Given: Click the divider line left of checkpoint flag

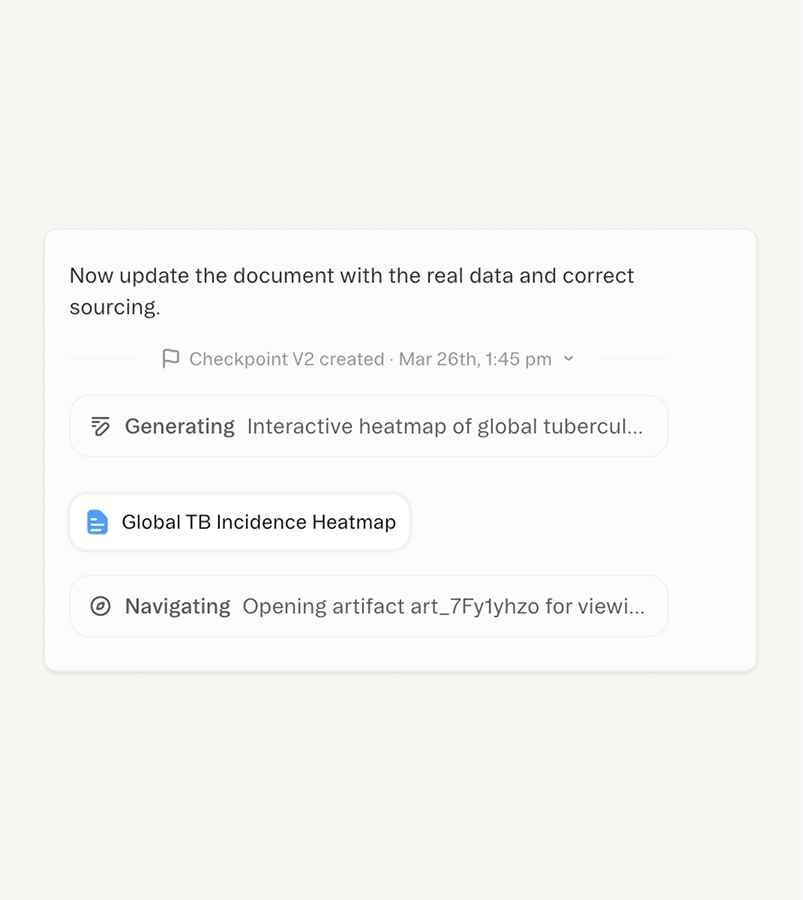Looking at the screenshot, I should [x=103, y=359].
